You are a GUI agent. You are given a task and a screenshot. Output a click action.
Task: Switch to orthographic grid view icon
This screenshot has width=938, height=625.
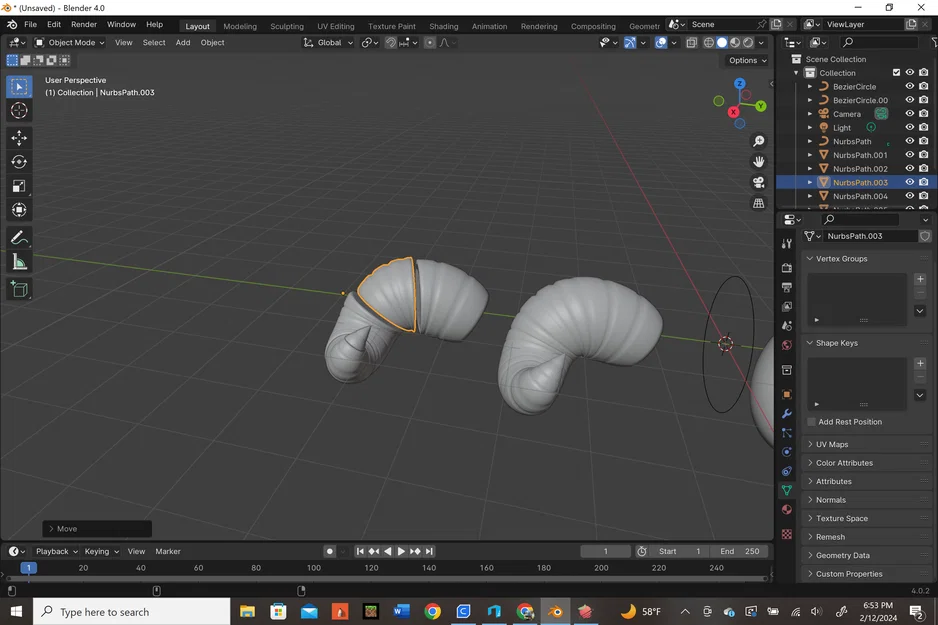point(759,203)
